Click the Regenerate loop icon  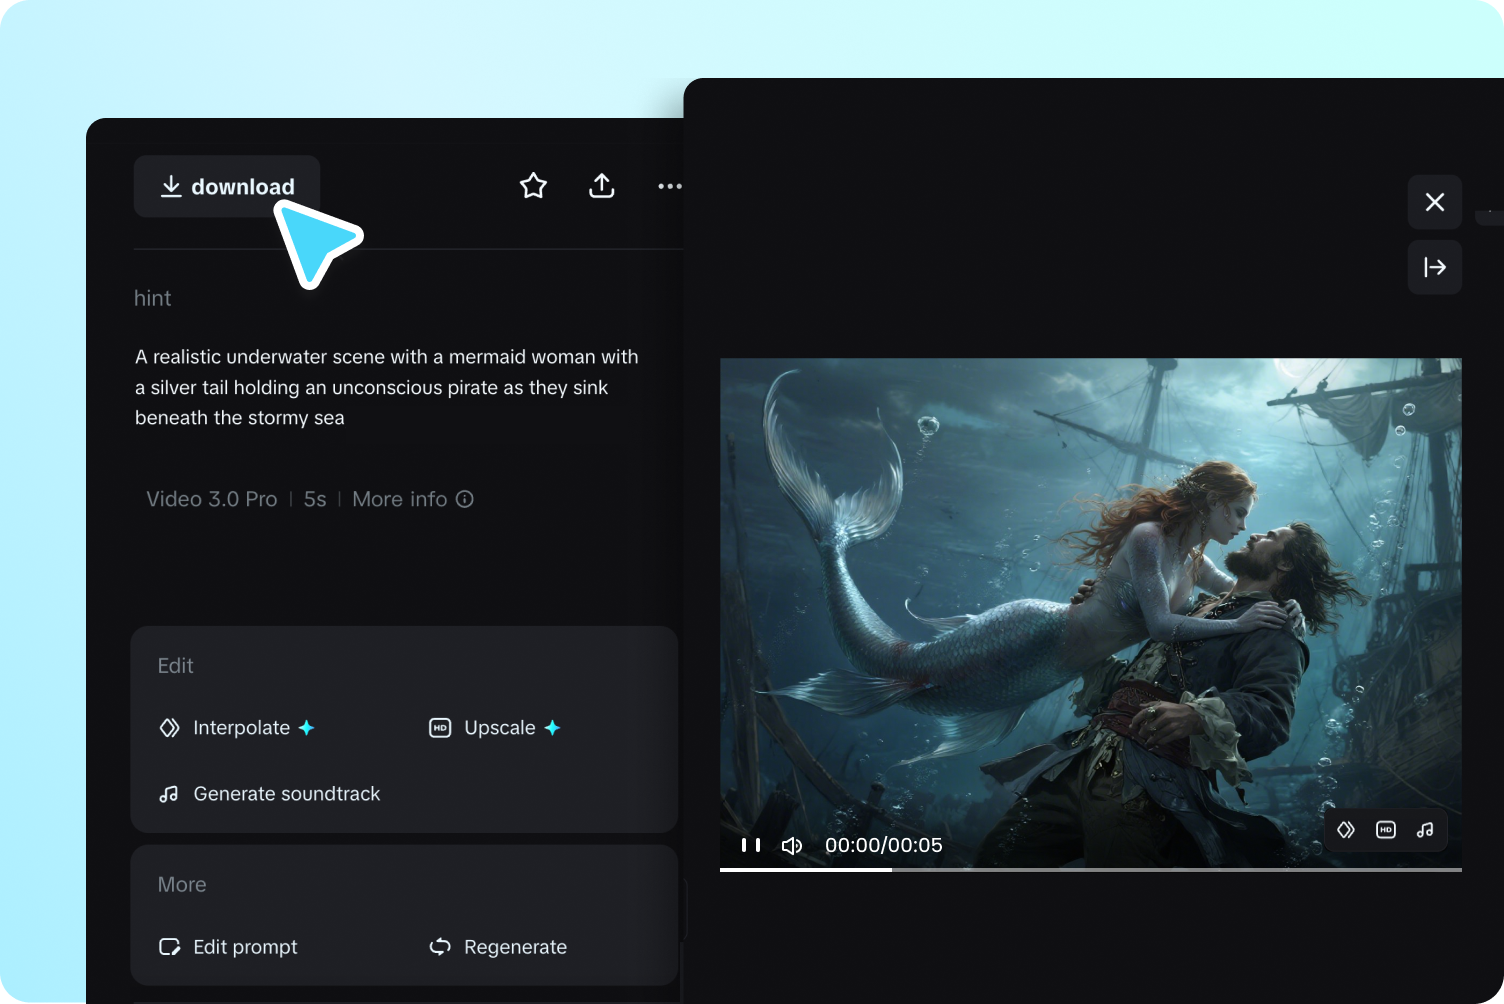point(439,946)
